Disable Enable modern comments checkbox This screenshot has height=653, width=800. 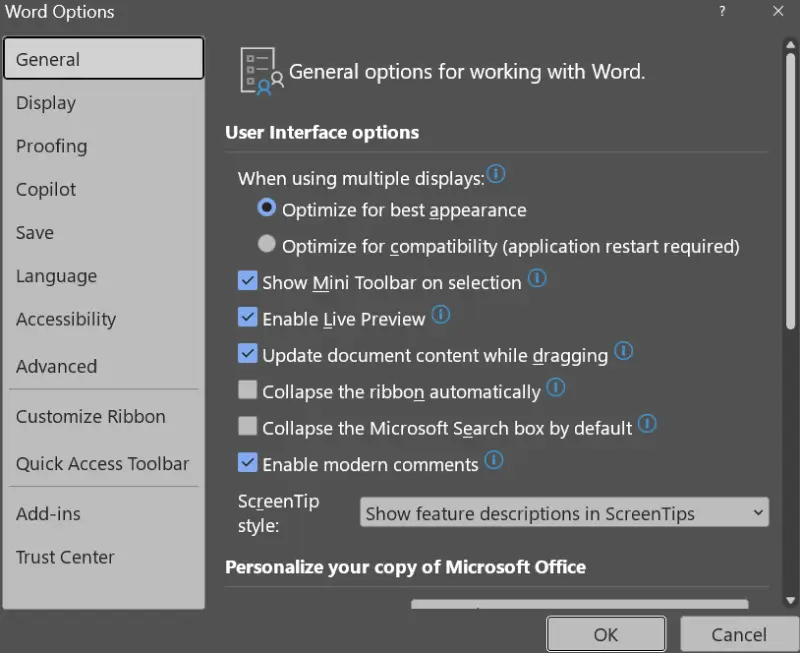tap(248, 463)
